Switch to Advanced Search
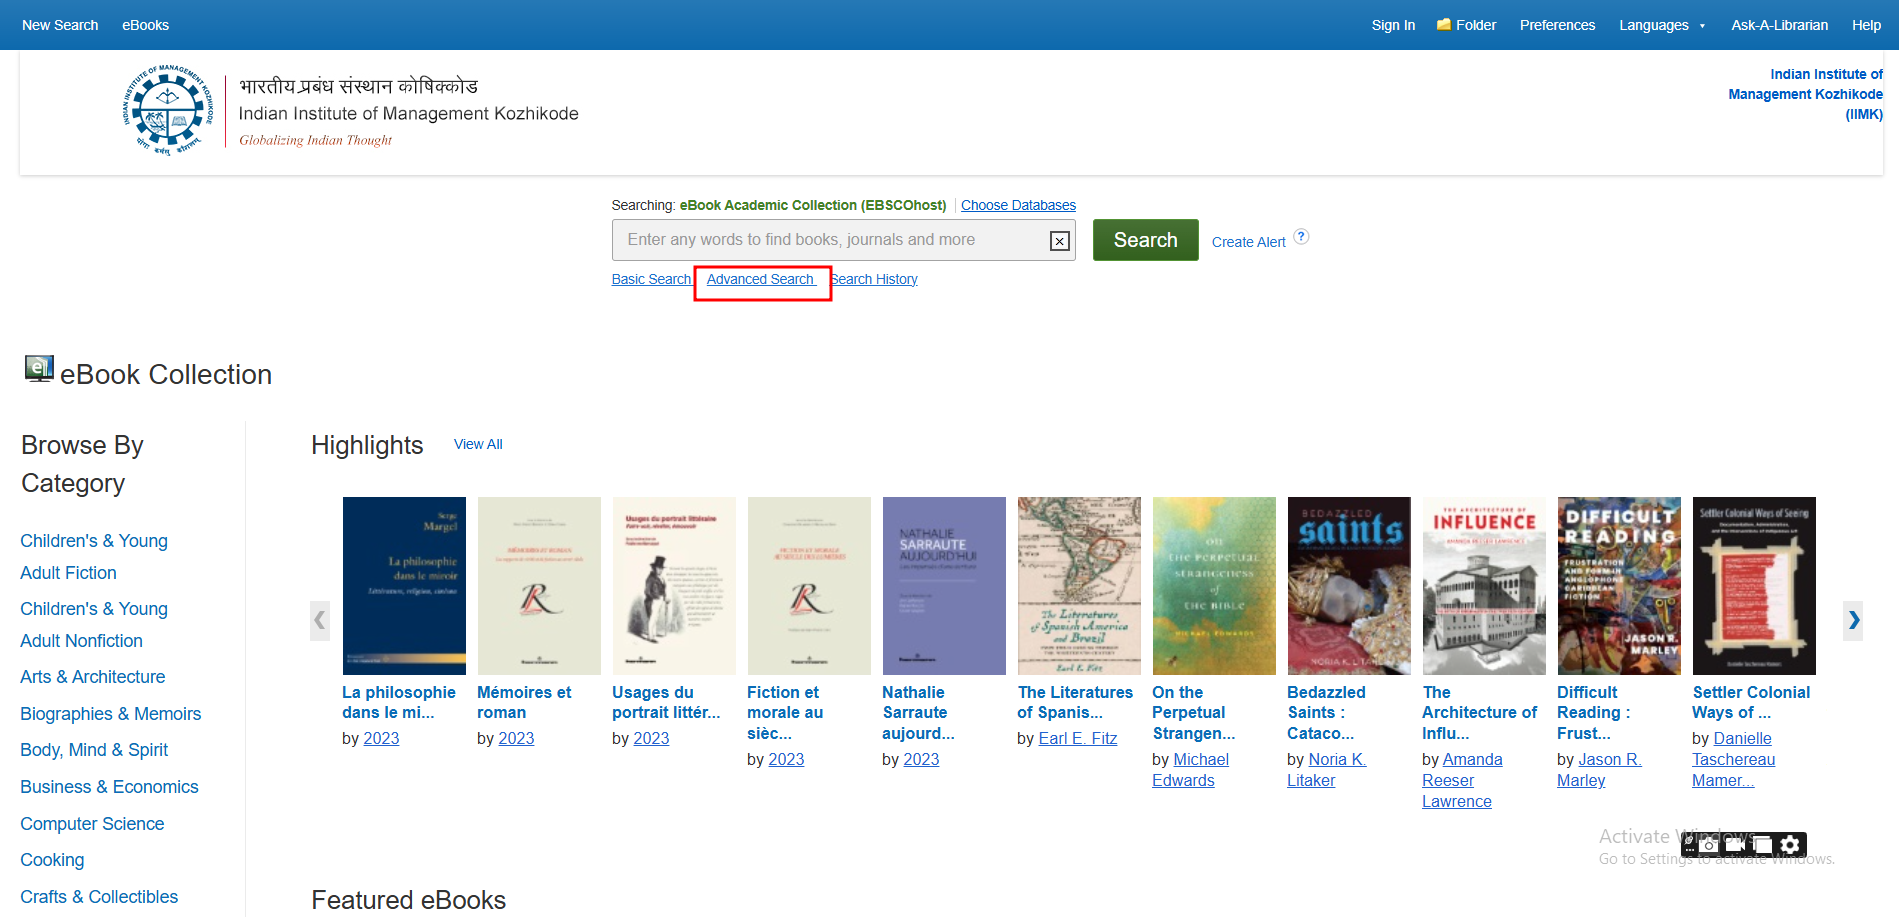 (760, 279)
